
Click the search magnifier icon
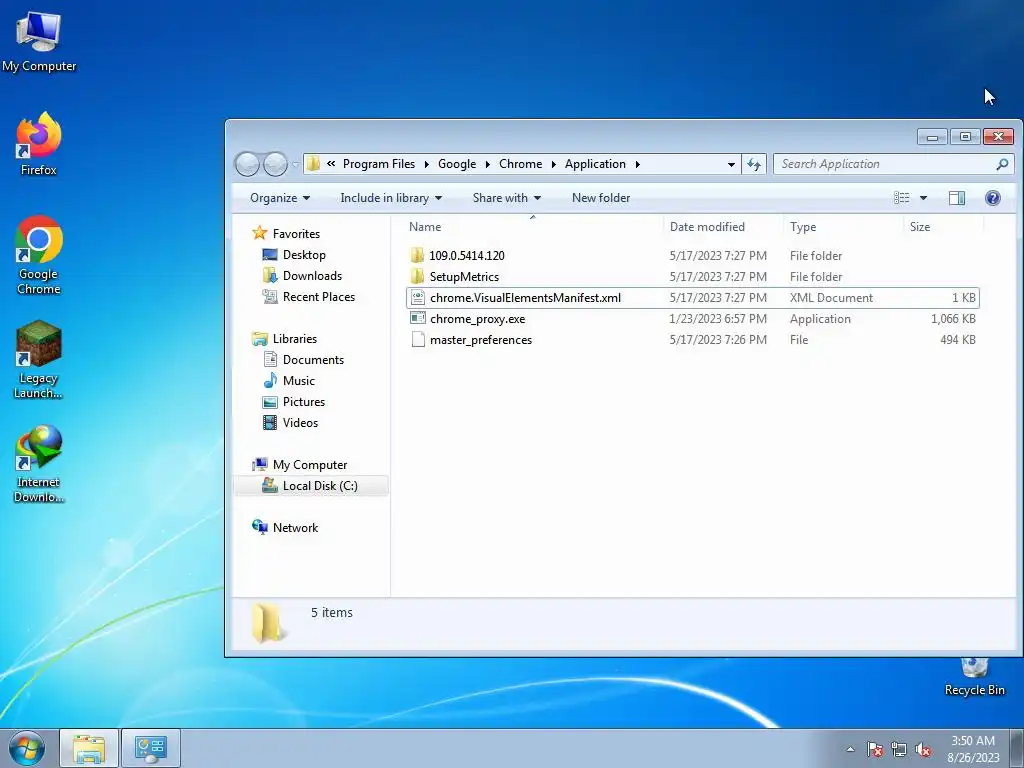[1002, 164]
